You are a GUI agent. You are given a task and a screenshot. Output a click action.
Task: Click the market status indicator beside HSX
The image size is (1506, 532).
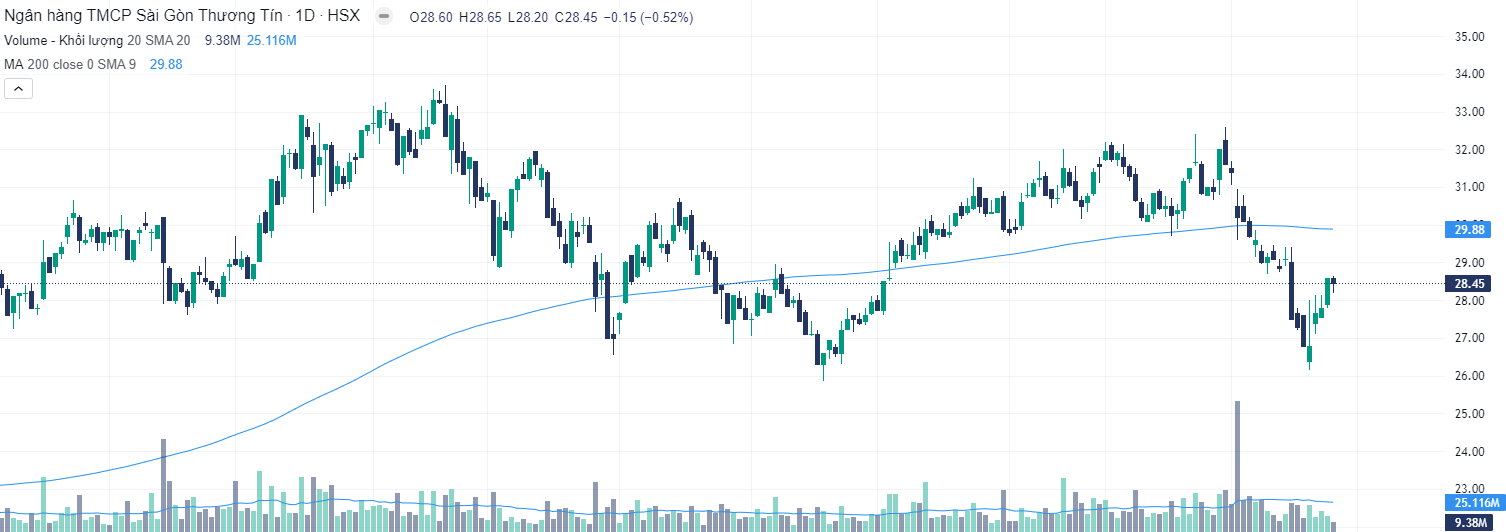coord(383,18)
